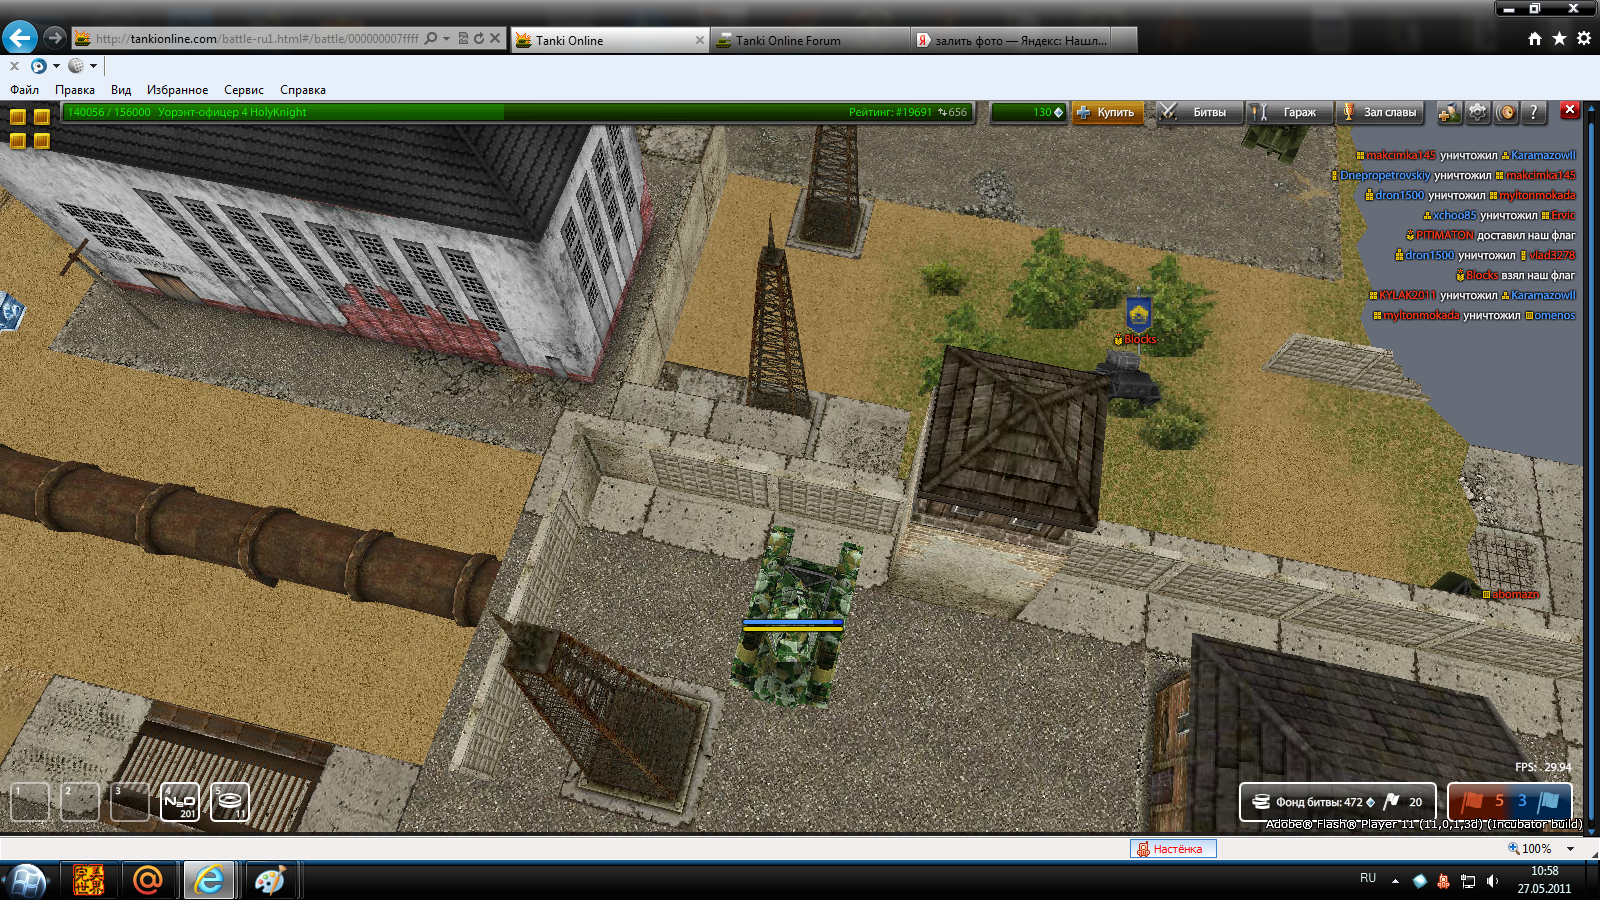Click the Купить button
This screenshot has height=900, width=1600.
(x=1106, y=112)
